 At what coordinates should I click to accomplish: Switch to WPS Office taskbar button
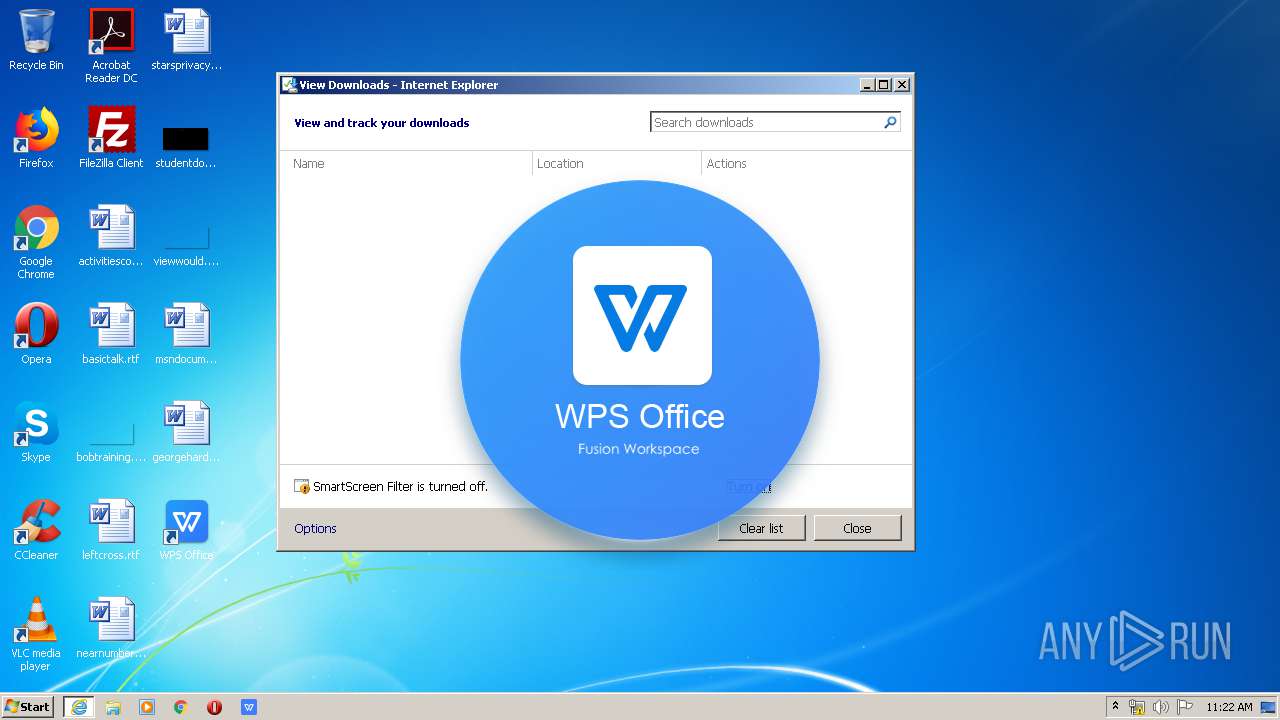coord(249,707)
